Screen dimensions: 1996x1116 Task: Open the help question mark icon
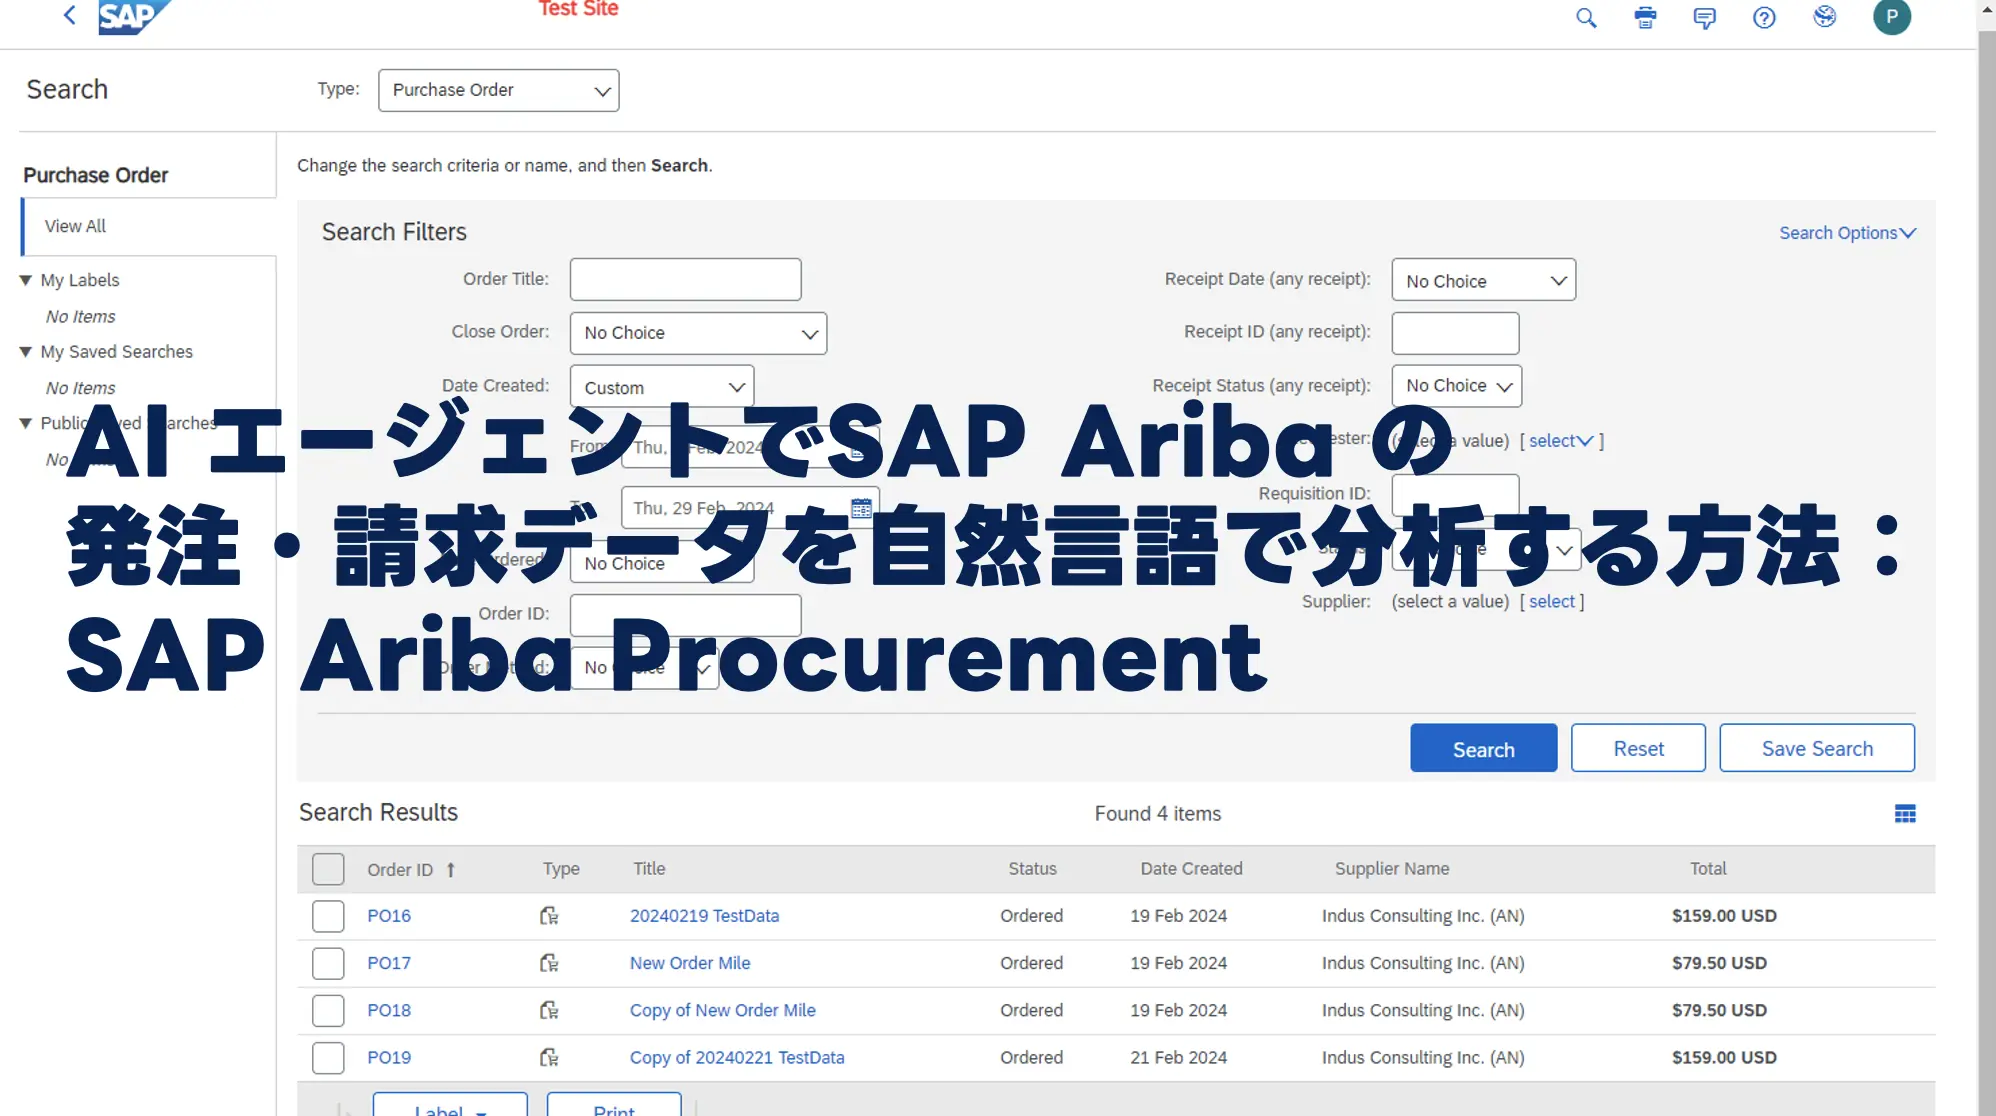[x=1764, y=17]
